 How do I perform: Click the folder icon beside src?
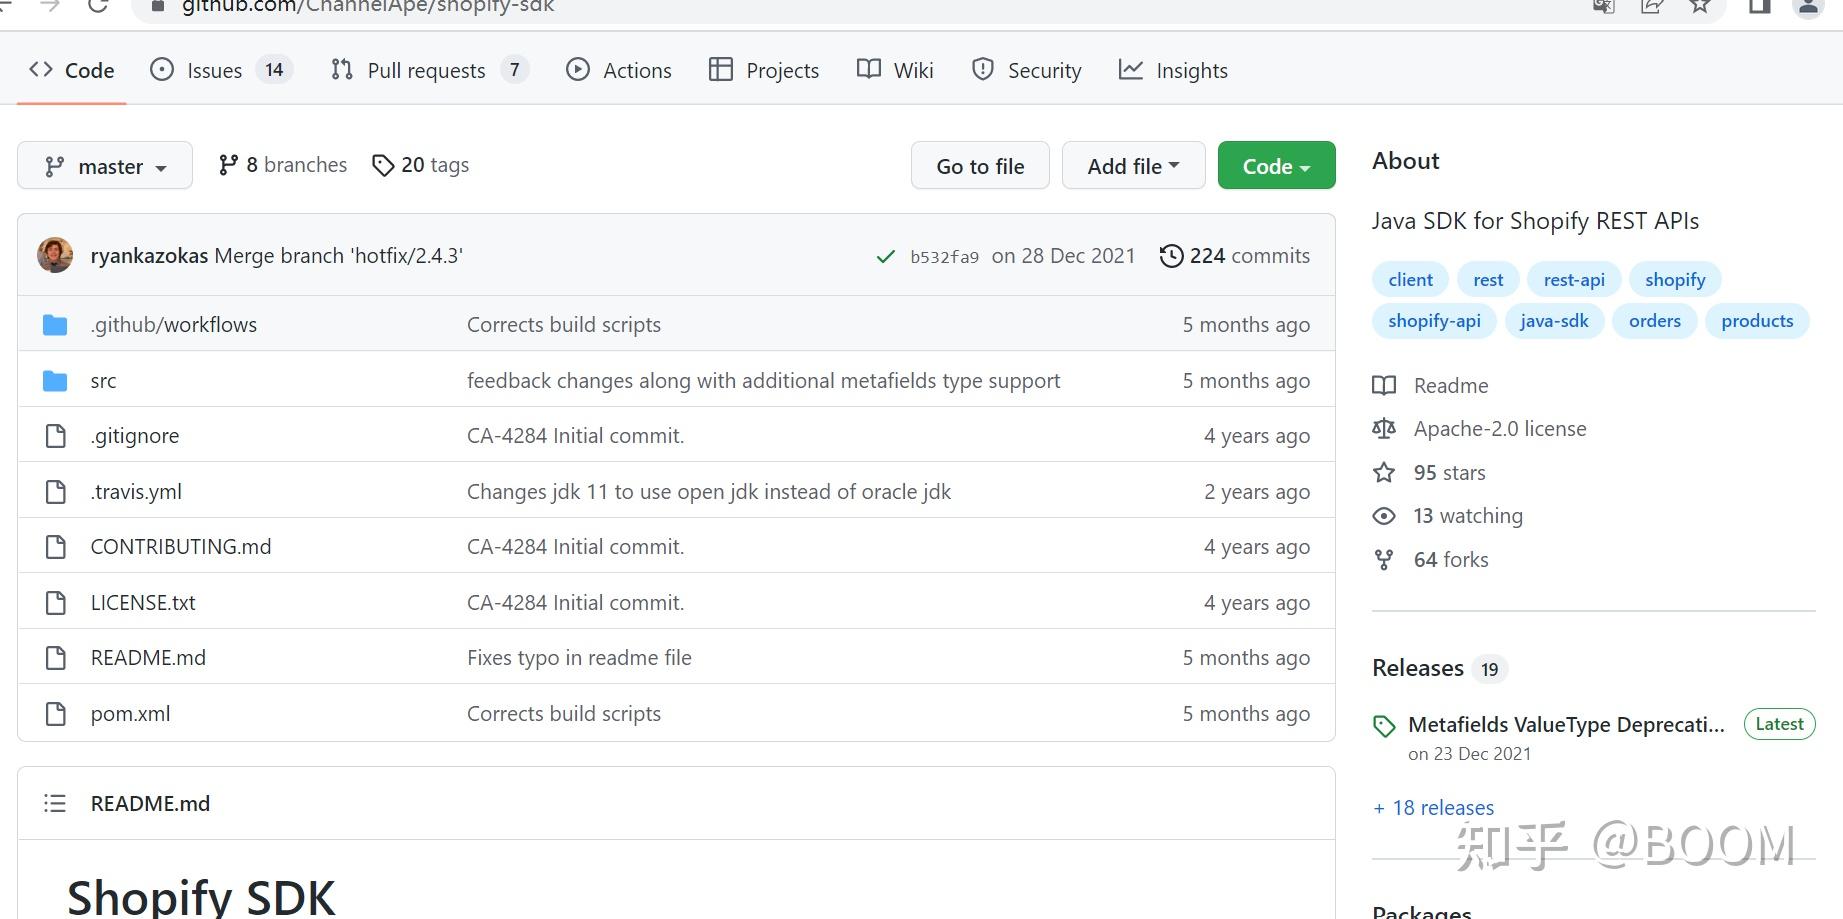(55, 381)
